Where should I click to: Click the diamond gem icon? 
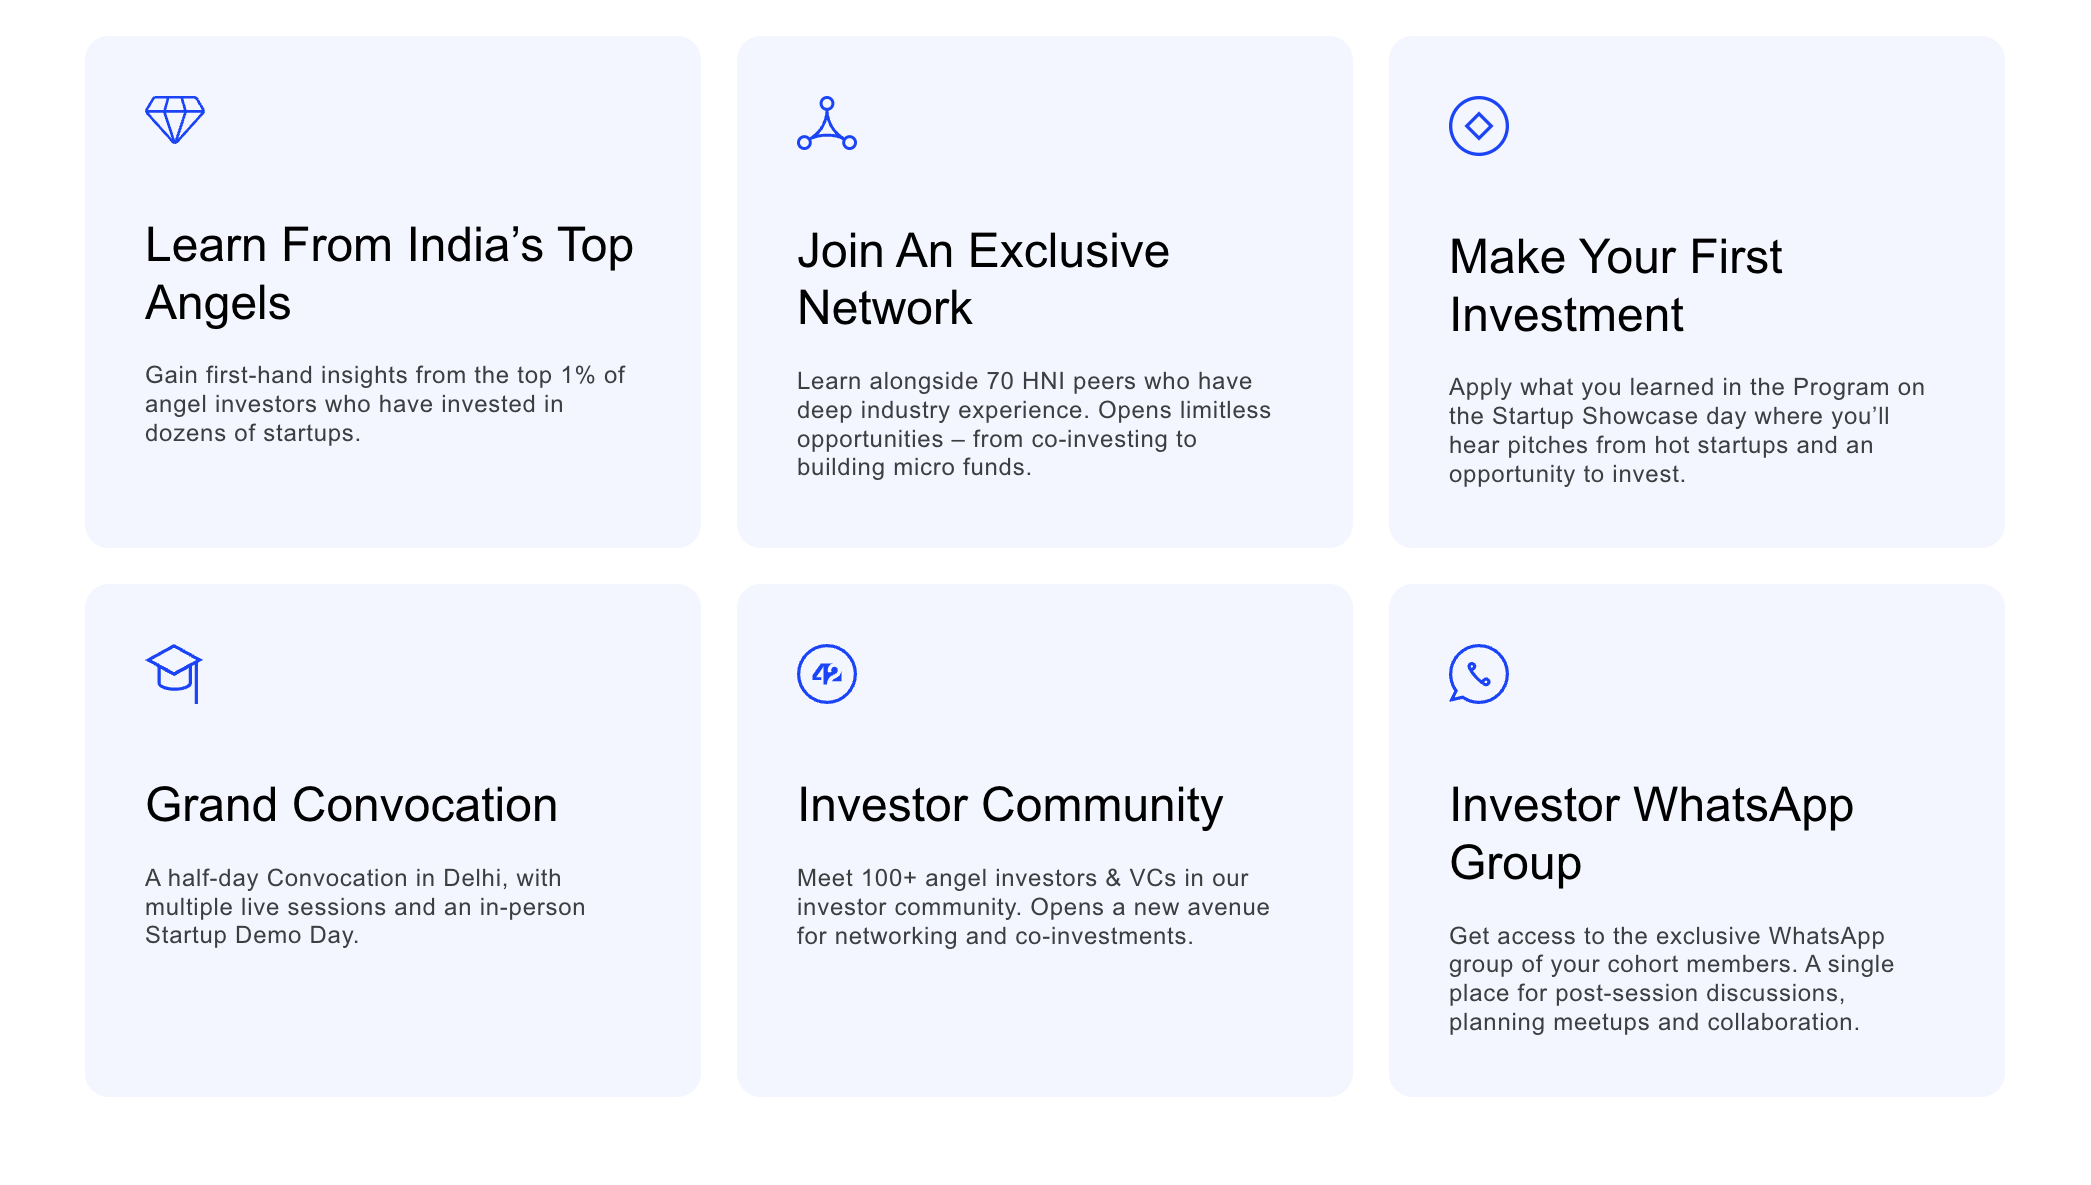(x=175, y=120)
